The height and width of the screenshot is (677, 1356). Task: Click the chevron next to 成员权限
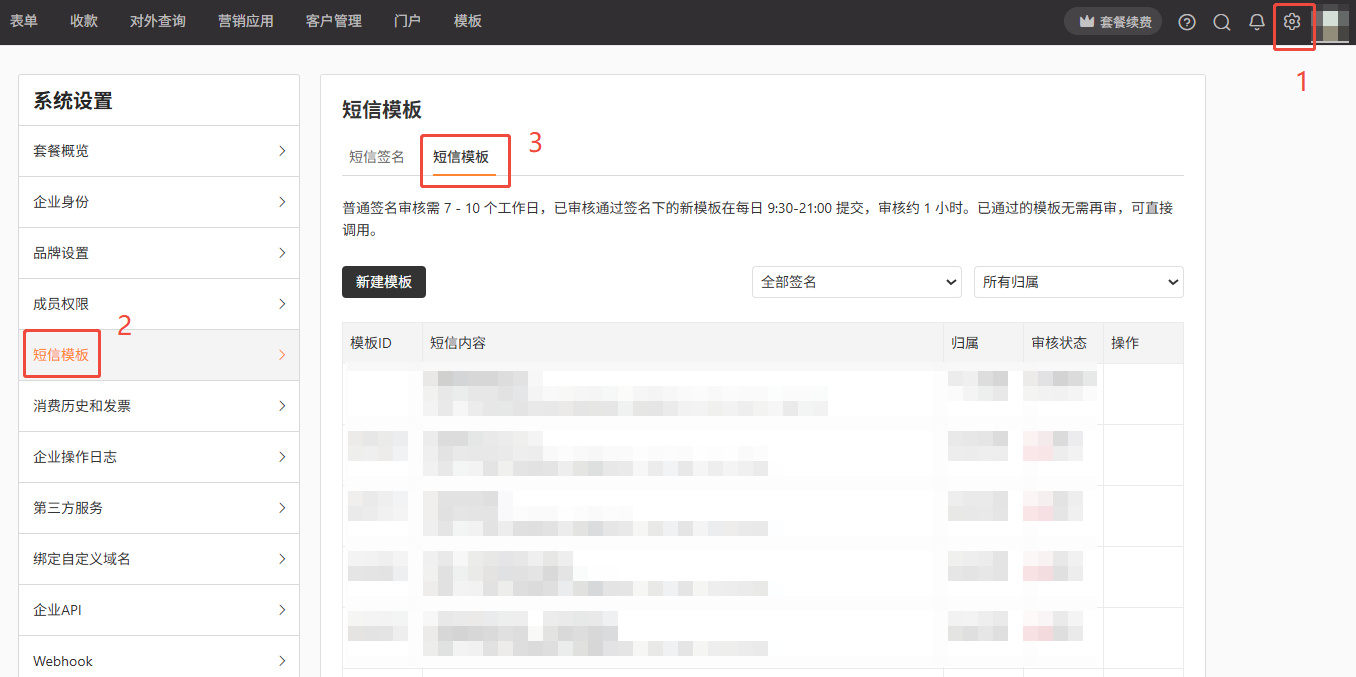[282, 304]
